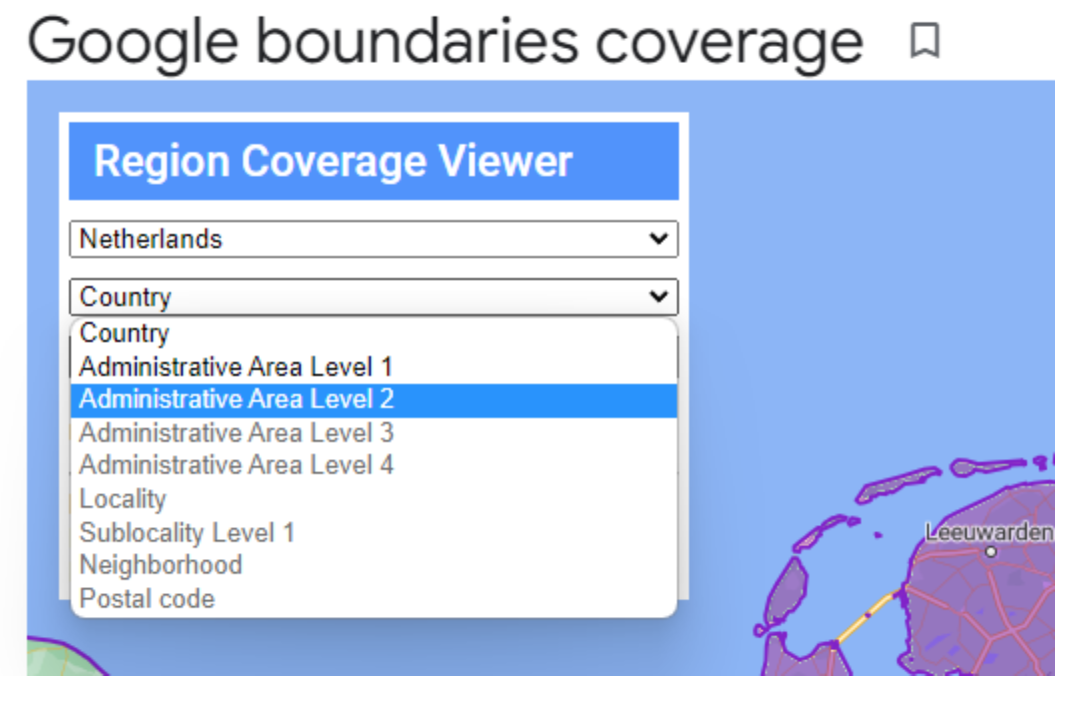Click the Google boundaries coverage heading
Viewport: 1086px width, 707px height.
point(445,43)
